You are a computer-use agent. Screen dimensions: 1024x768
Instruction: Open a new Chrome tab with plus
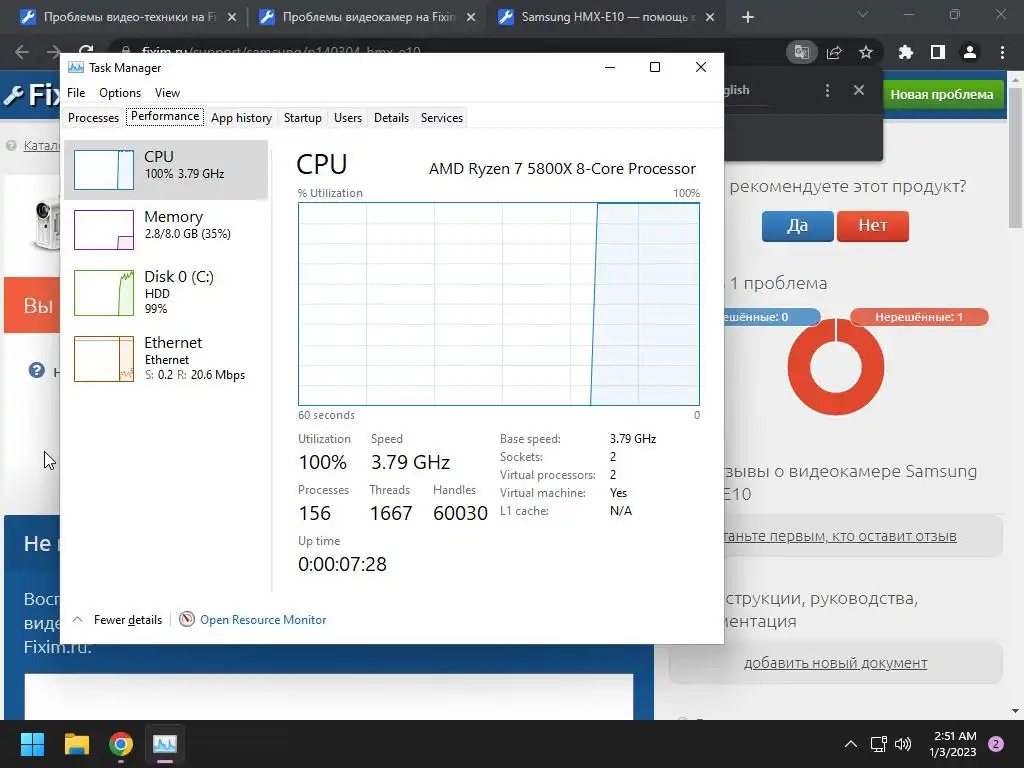(x=748, y=17)
